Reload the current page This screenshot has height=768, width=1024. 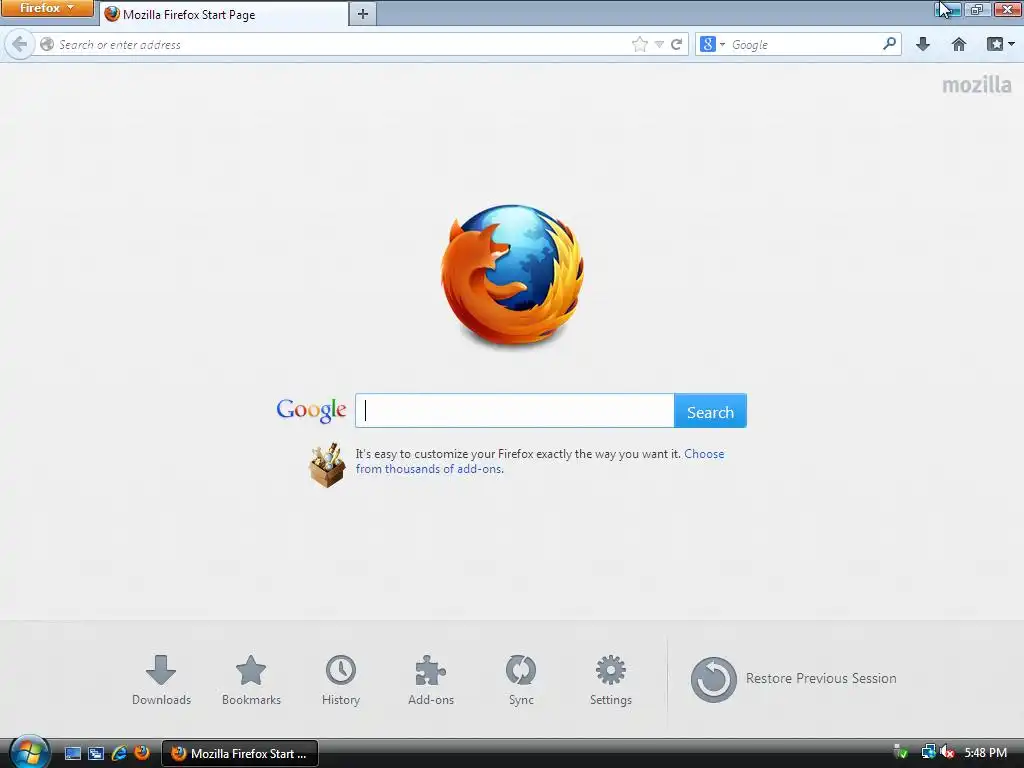click(677, 44)
